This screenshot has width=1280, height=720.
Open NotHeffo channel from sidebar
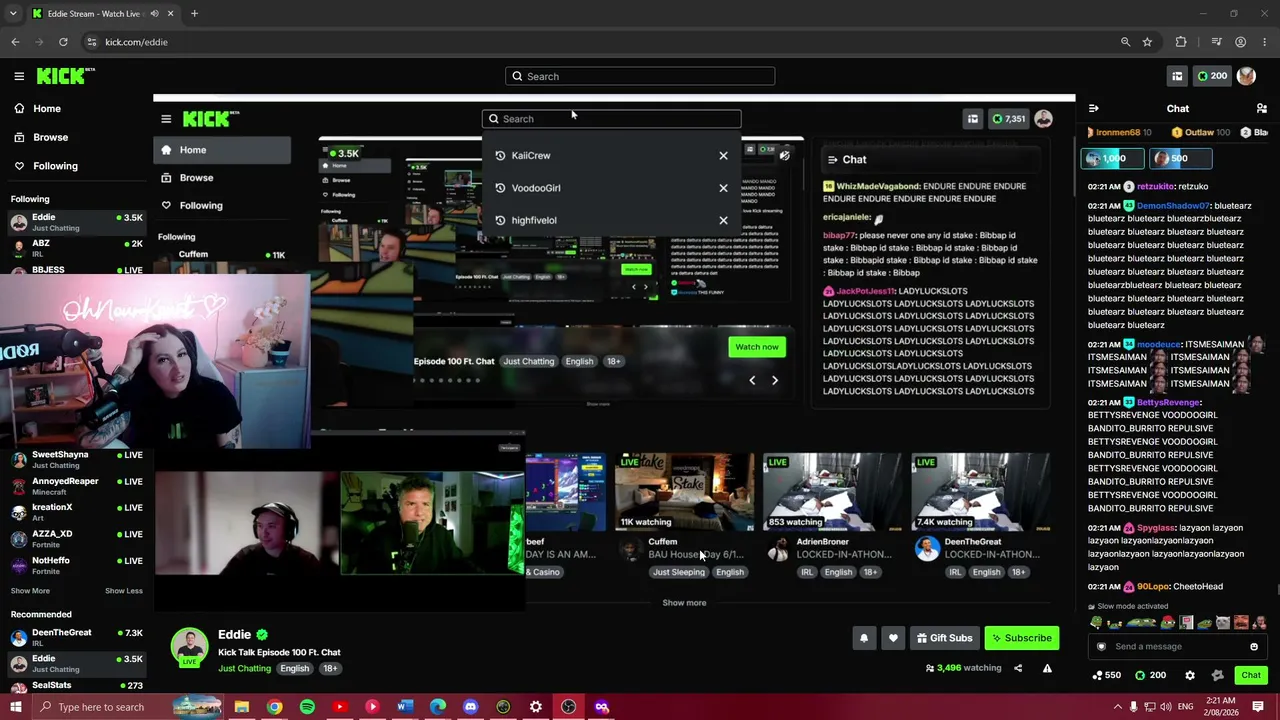76,565
